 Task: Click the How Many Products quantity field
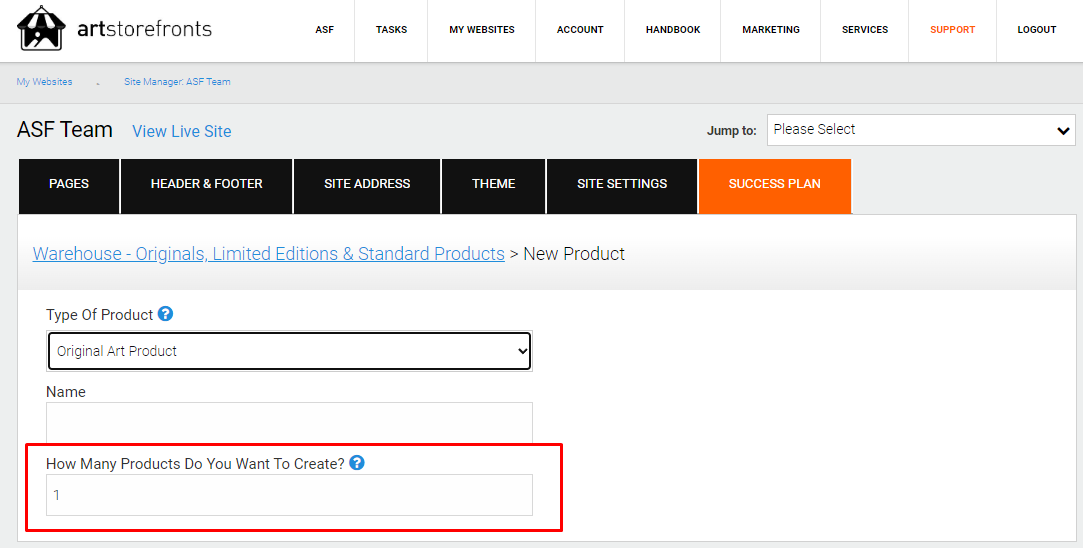[289, 495]
